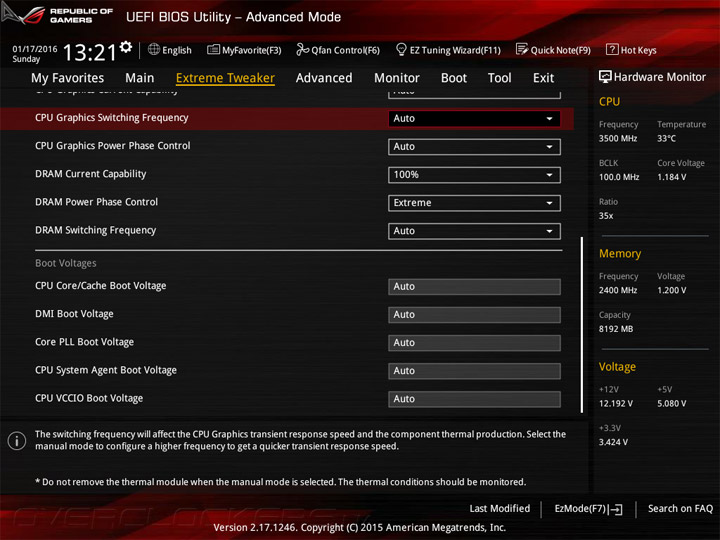720x540 pixels.
Task: Click the EZ Tuning Wizard bulb icon
Action: click(401, 49)
